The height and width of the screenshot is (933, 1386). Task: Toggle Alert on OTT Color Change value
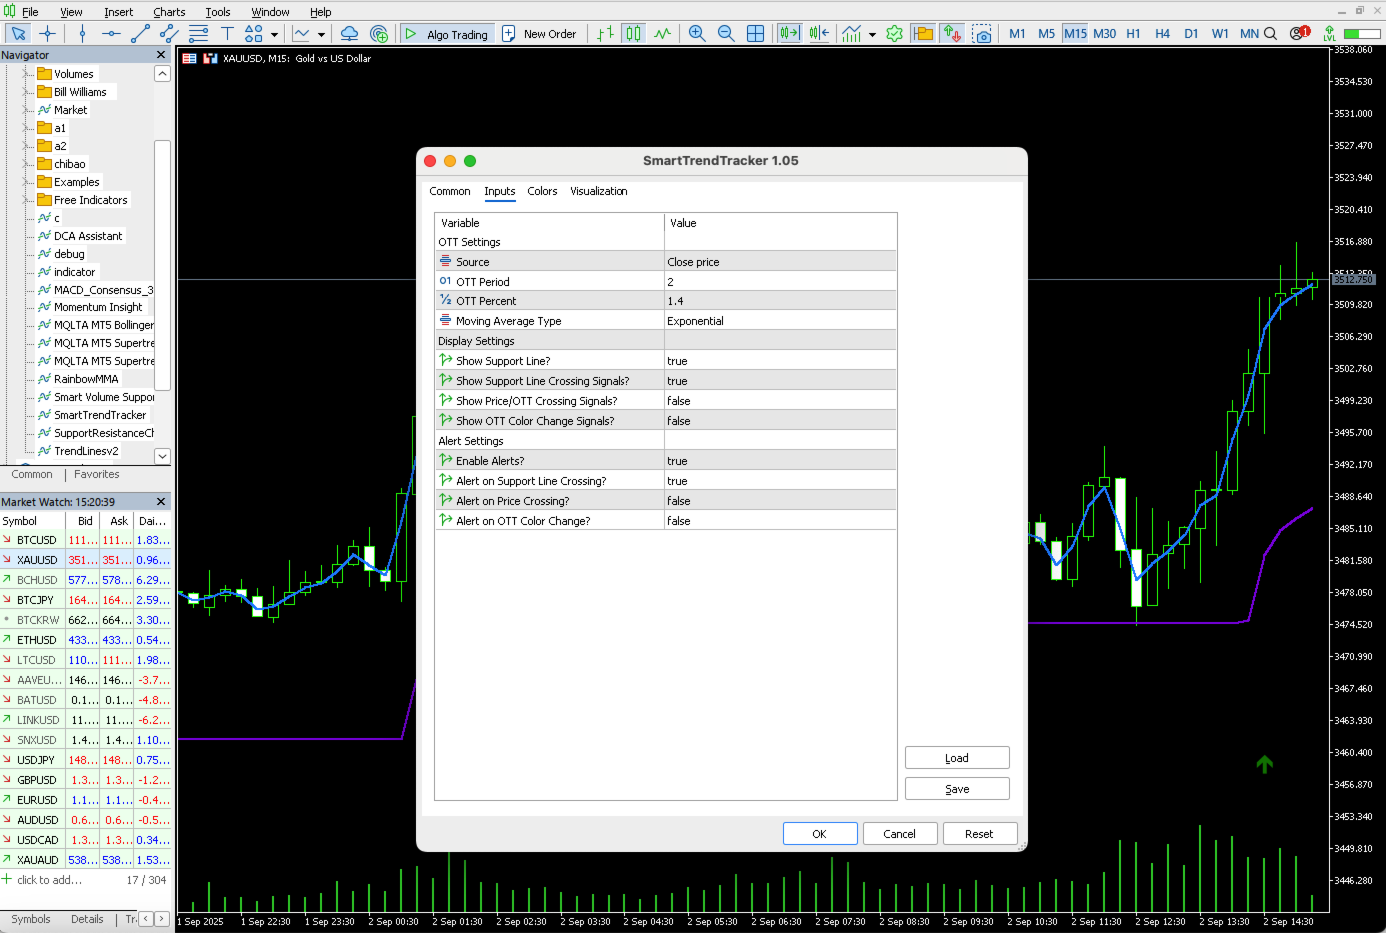(780, 521)
